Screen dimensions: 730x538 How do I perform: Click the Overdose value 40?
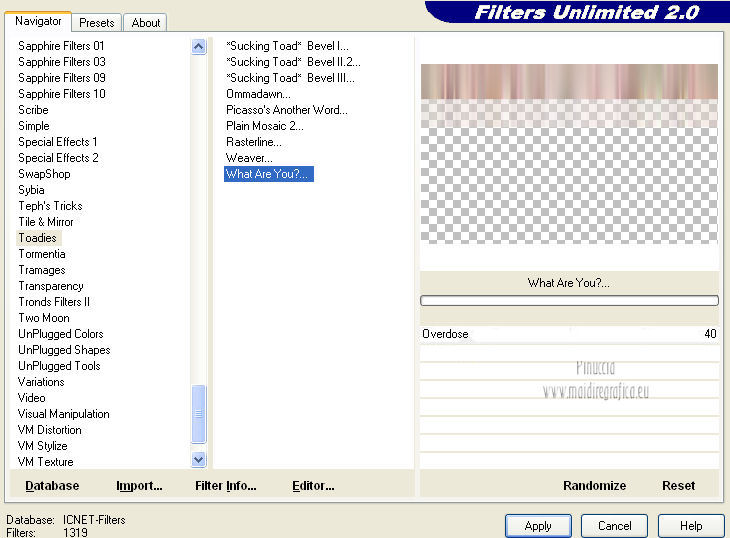[x=710, y=334]
